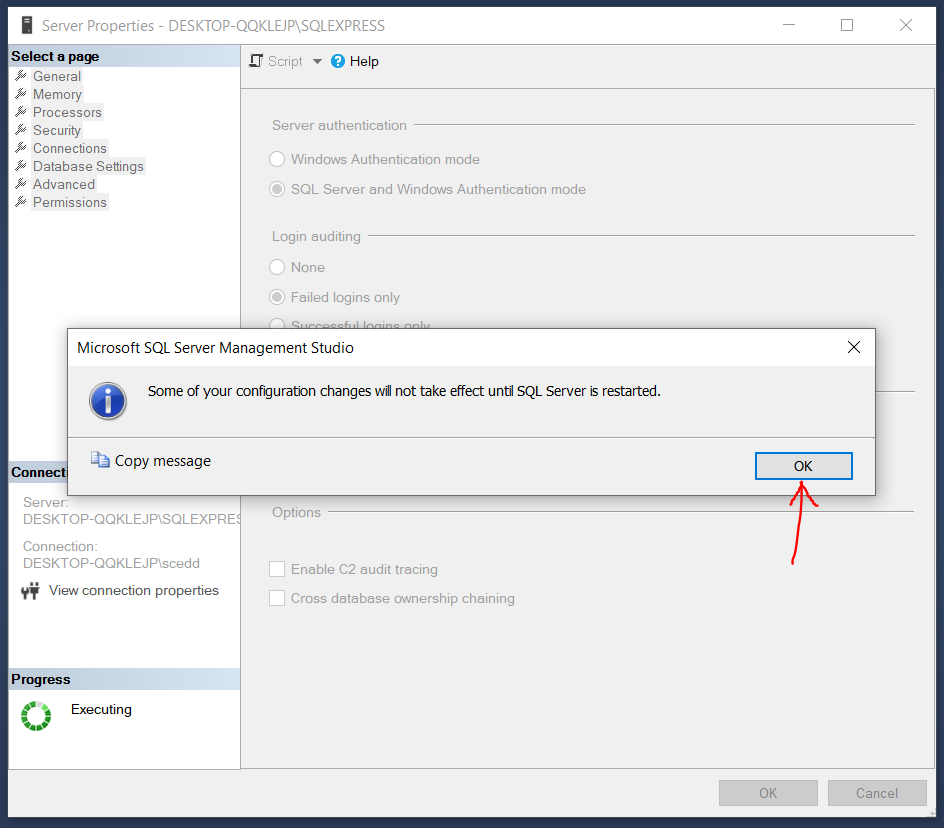This screenshot has height=828, width=944.
Task: Click the Options group label
Action: pyautogui.click(x=296, y=512)
